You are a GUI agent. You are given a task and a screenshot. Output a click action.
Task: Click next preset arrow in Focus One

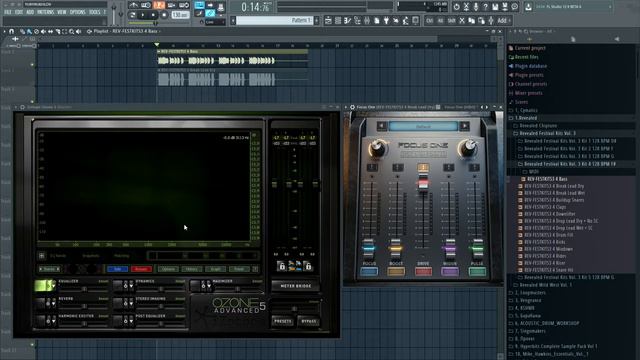(464, 126)
